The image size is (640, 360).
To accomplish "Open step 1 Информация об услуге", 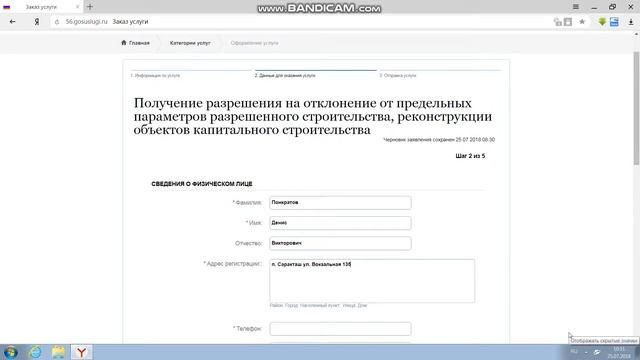I will point(156,76).
